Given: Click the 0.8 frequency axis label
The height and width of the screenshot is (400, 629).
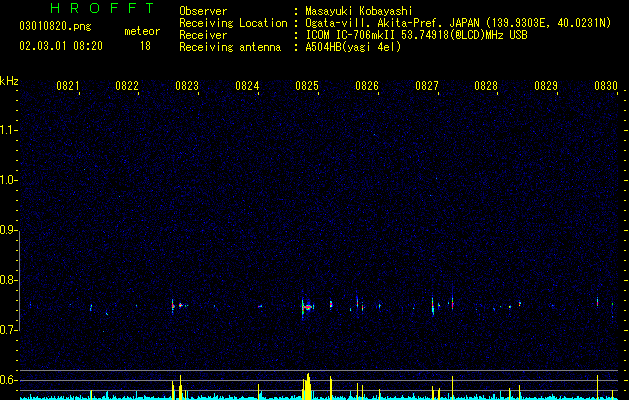Looking at the screenshot, I should point(8,280).
